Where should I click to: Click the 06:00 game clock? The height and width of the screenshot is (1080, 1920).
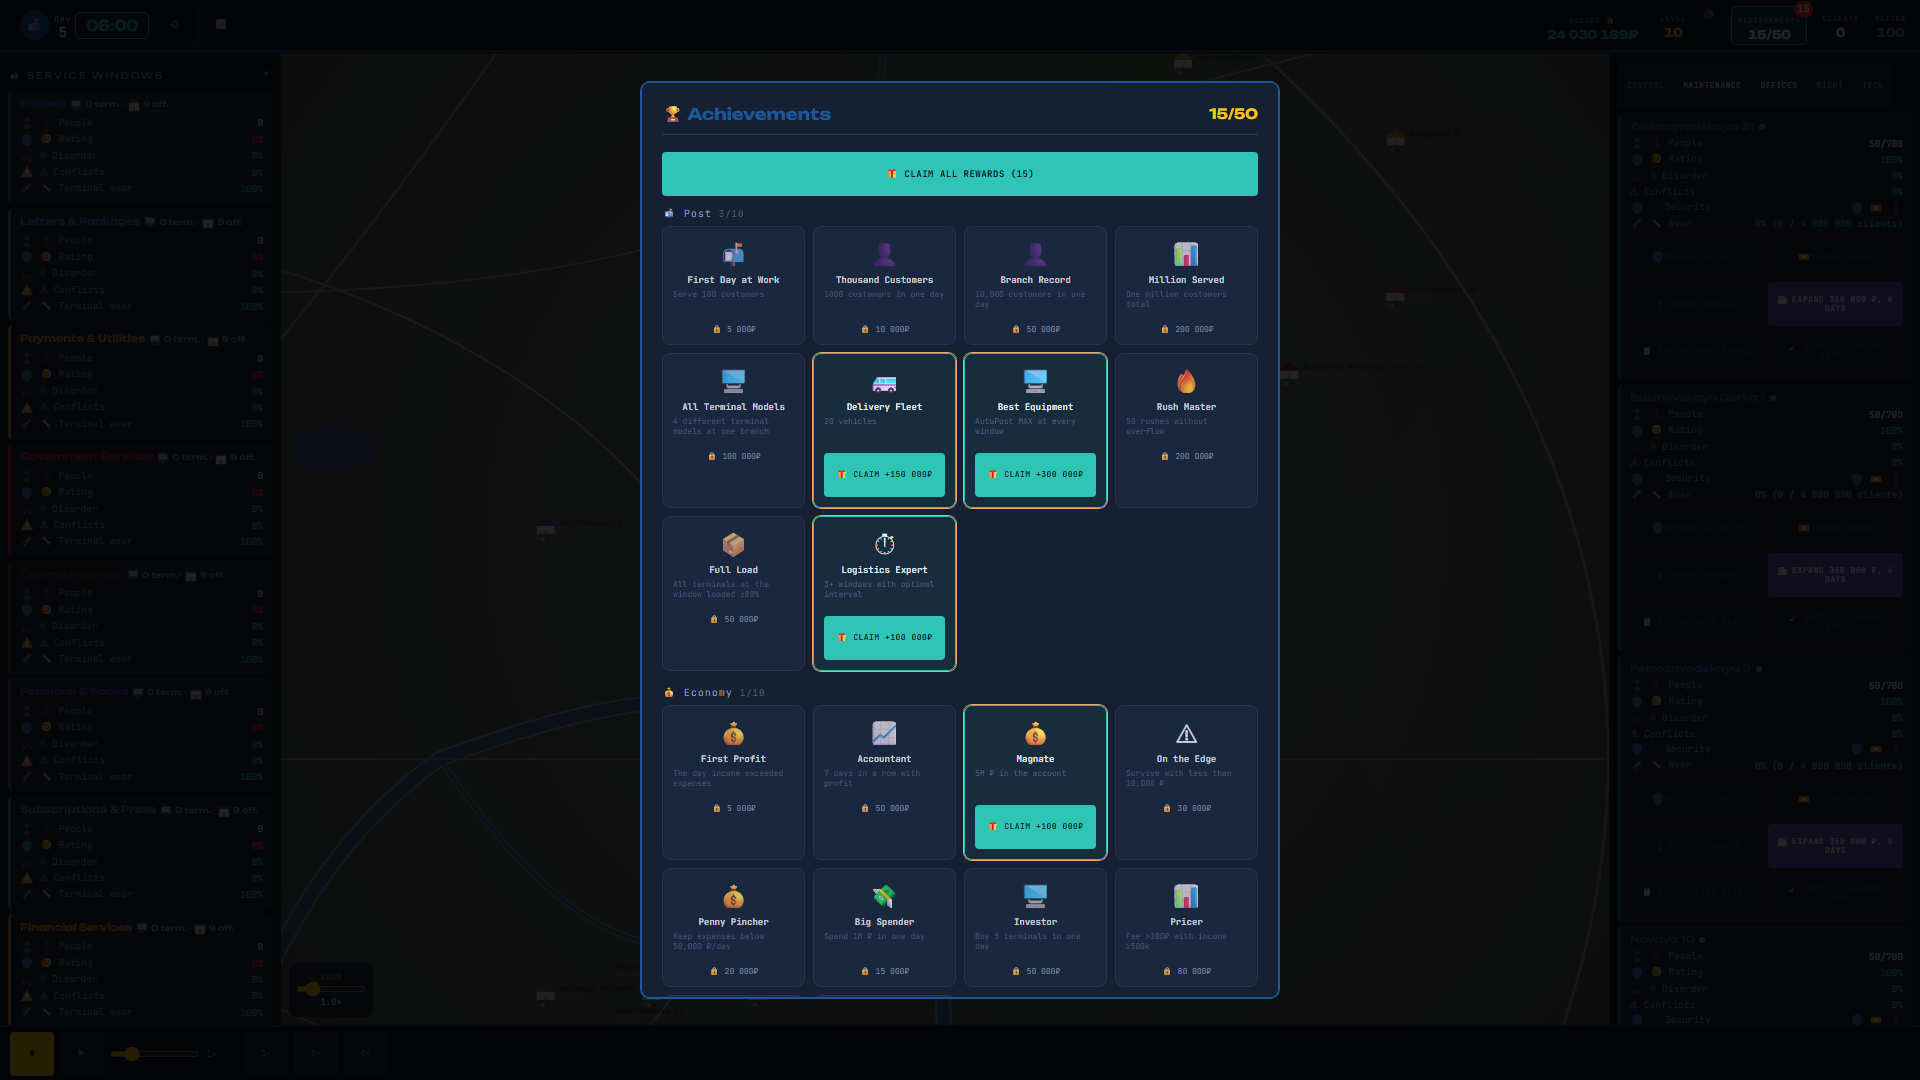[112, 25]
